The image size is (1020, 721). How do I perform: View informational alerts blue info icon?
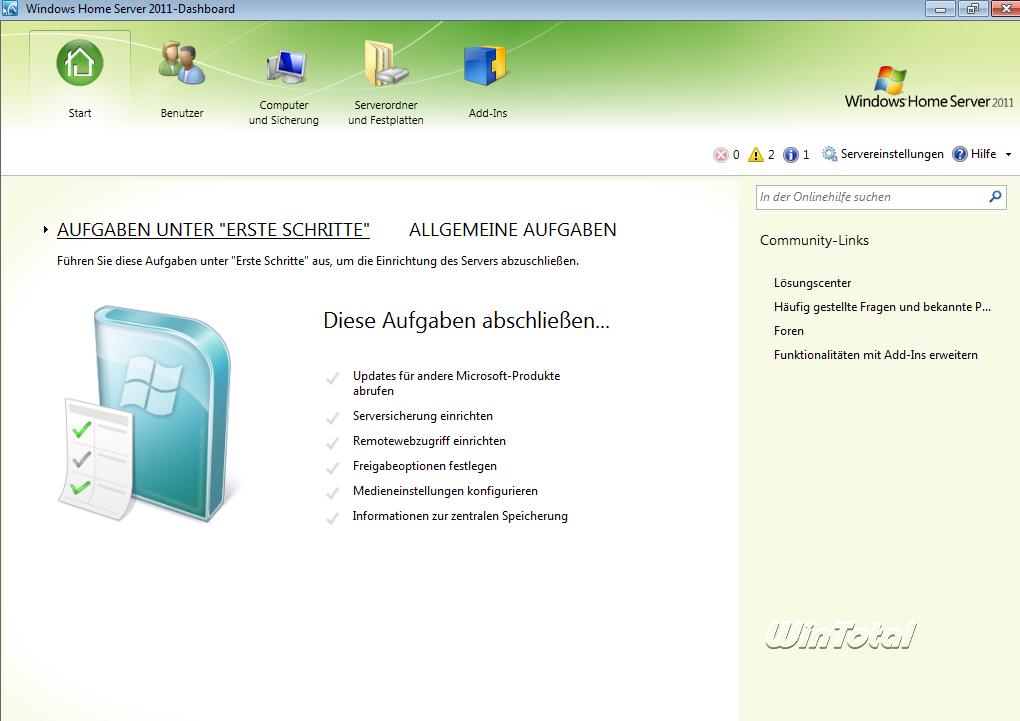[x=790, y=154]
